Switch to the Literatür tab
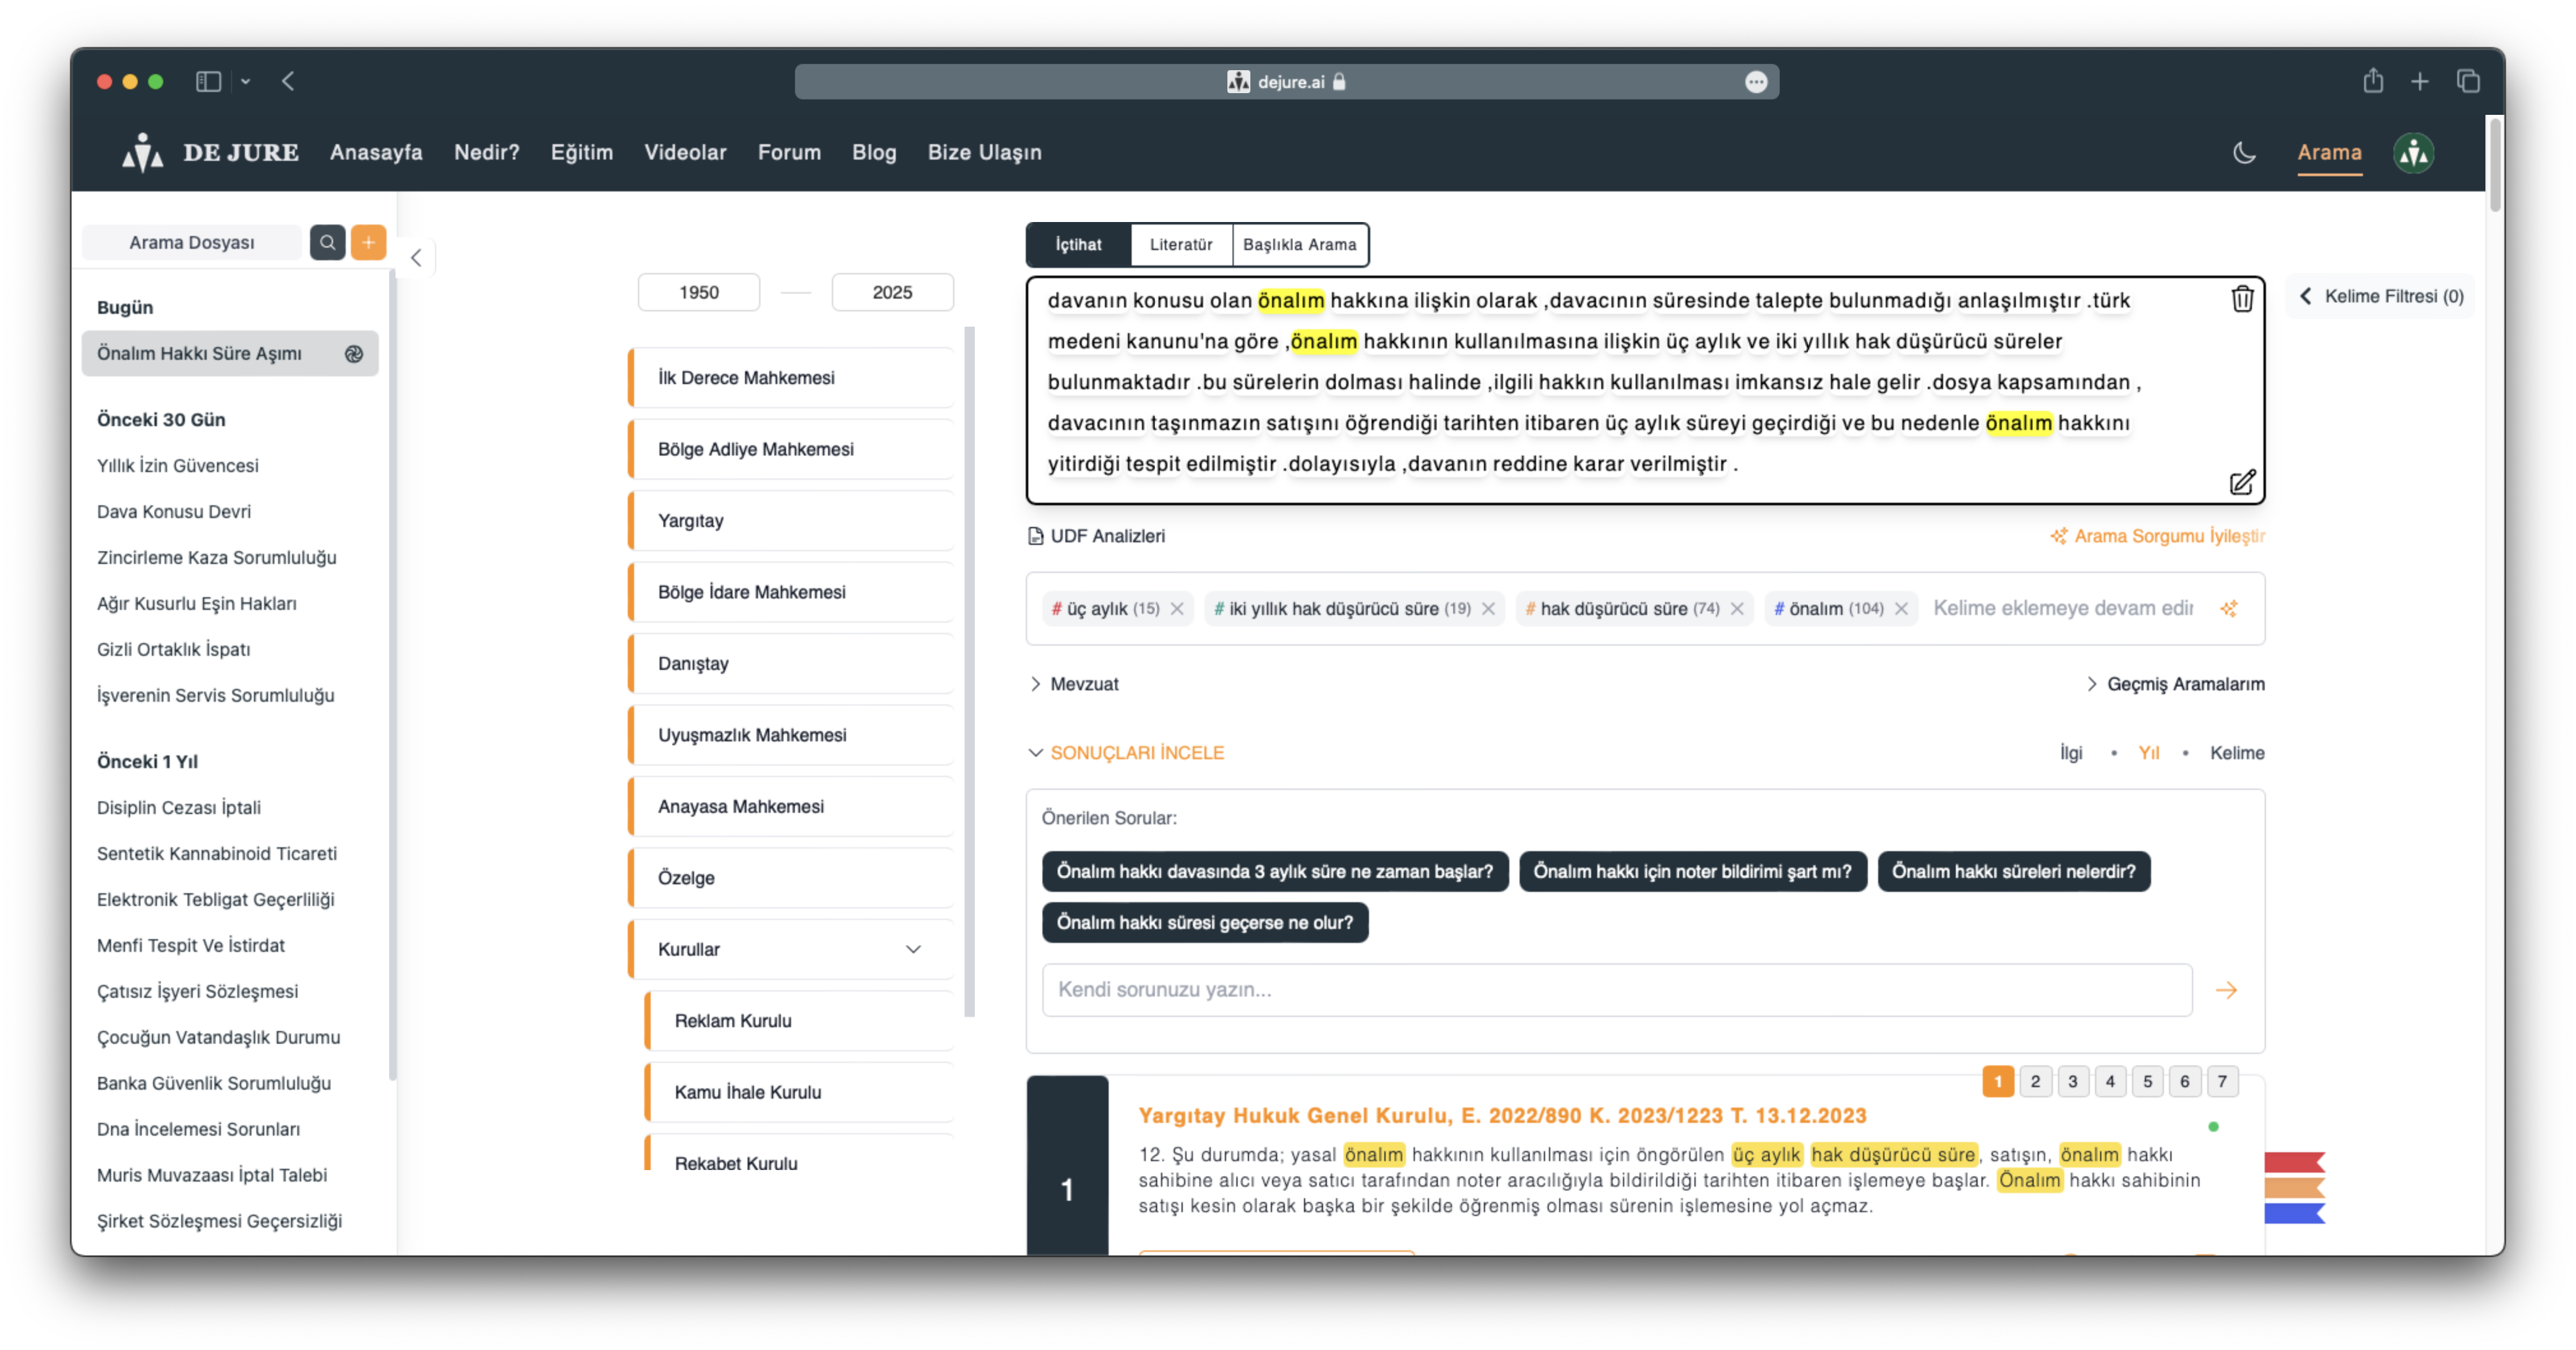Image resolution: width=2576 pixels, height=1350 pixels. point(1181,244)
